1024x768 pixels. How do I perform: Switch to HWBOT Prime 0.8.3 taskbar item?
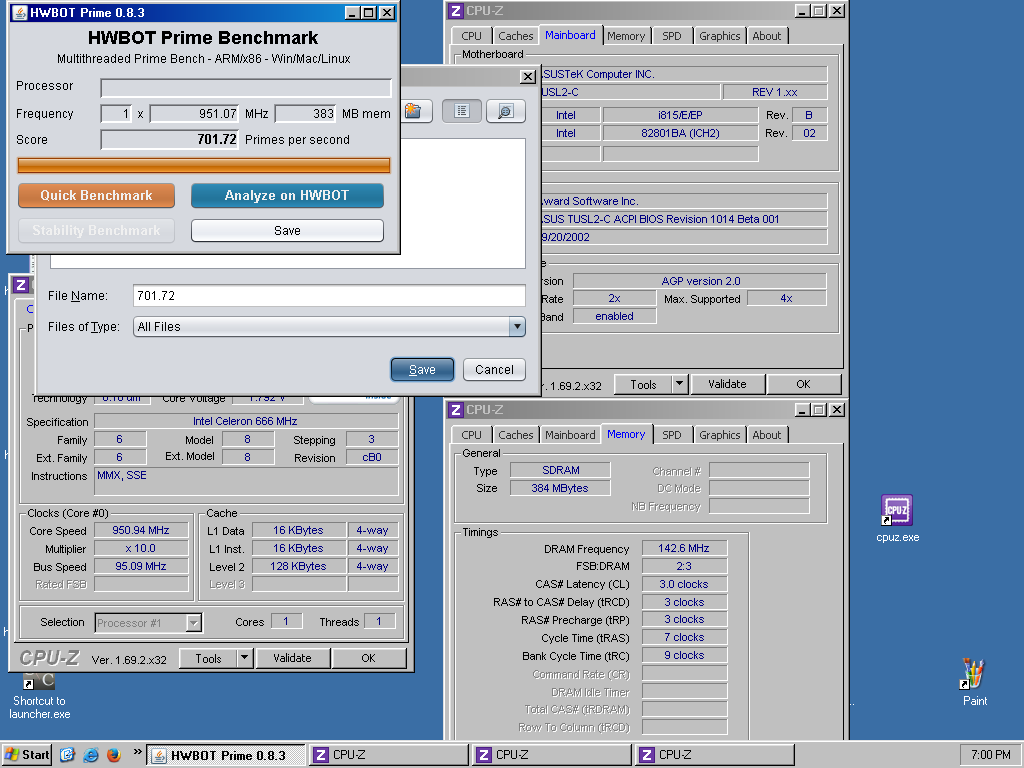click(225, 756)
